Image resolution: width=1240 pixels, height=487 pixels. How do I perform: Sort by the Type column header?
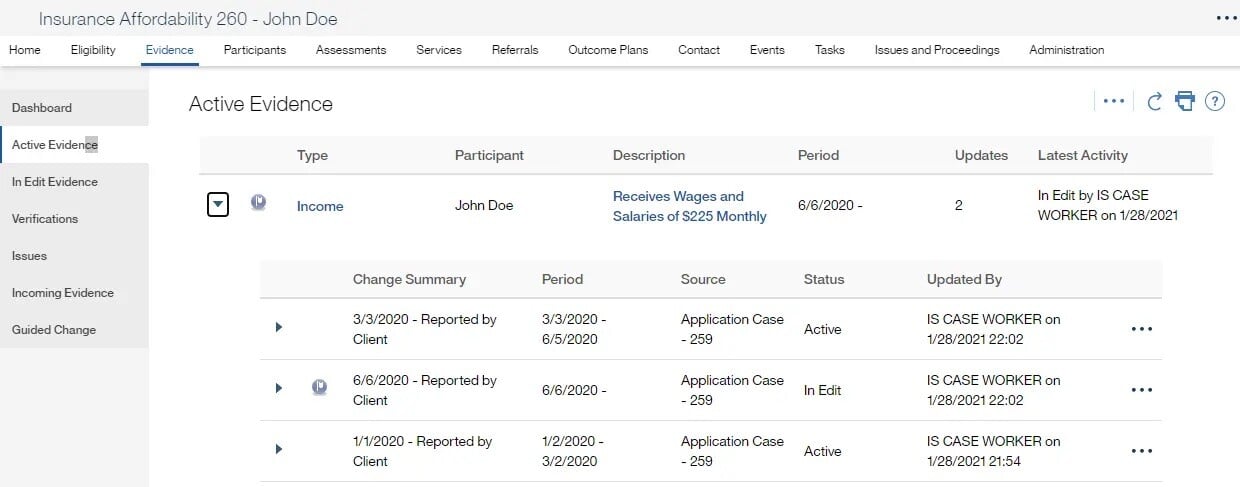[312, 155]
